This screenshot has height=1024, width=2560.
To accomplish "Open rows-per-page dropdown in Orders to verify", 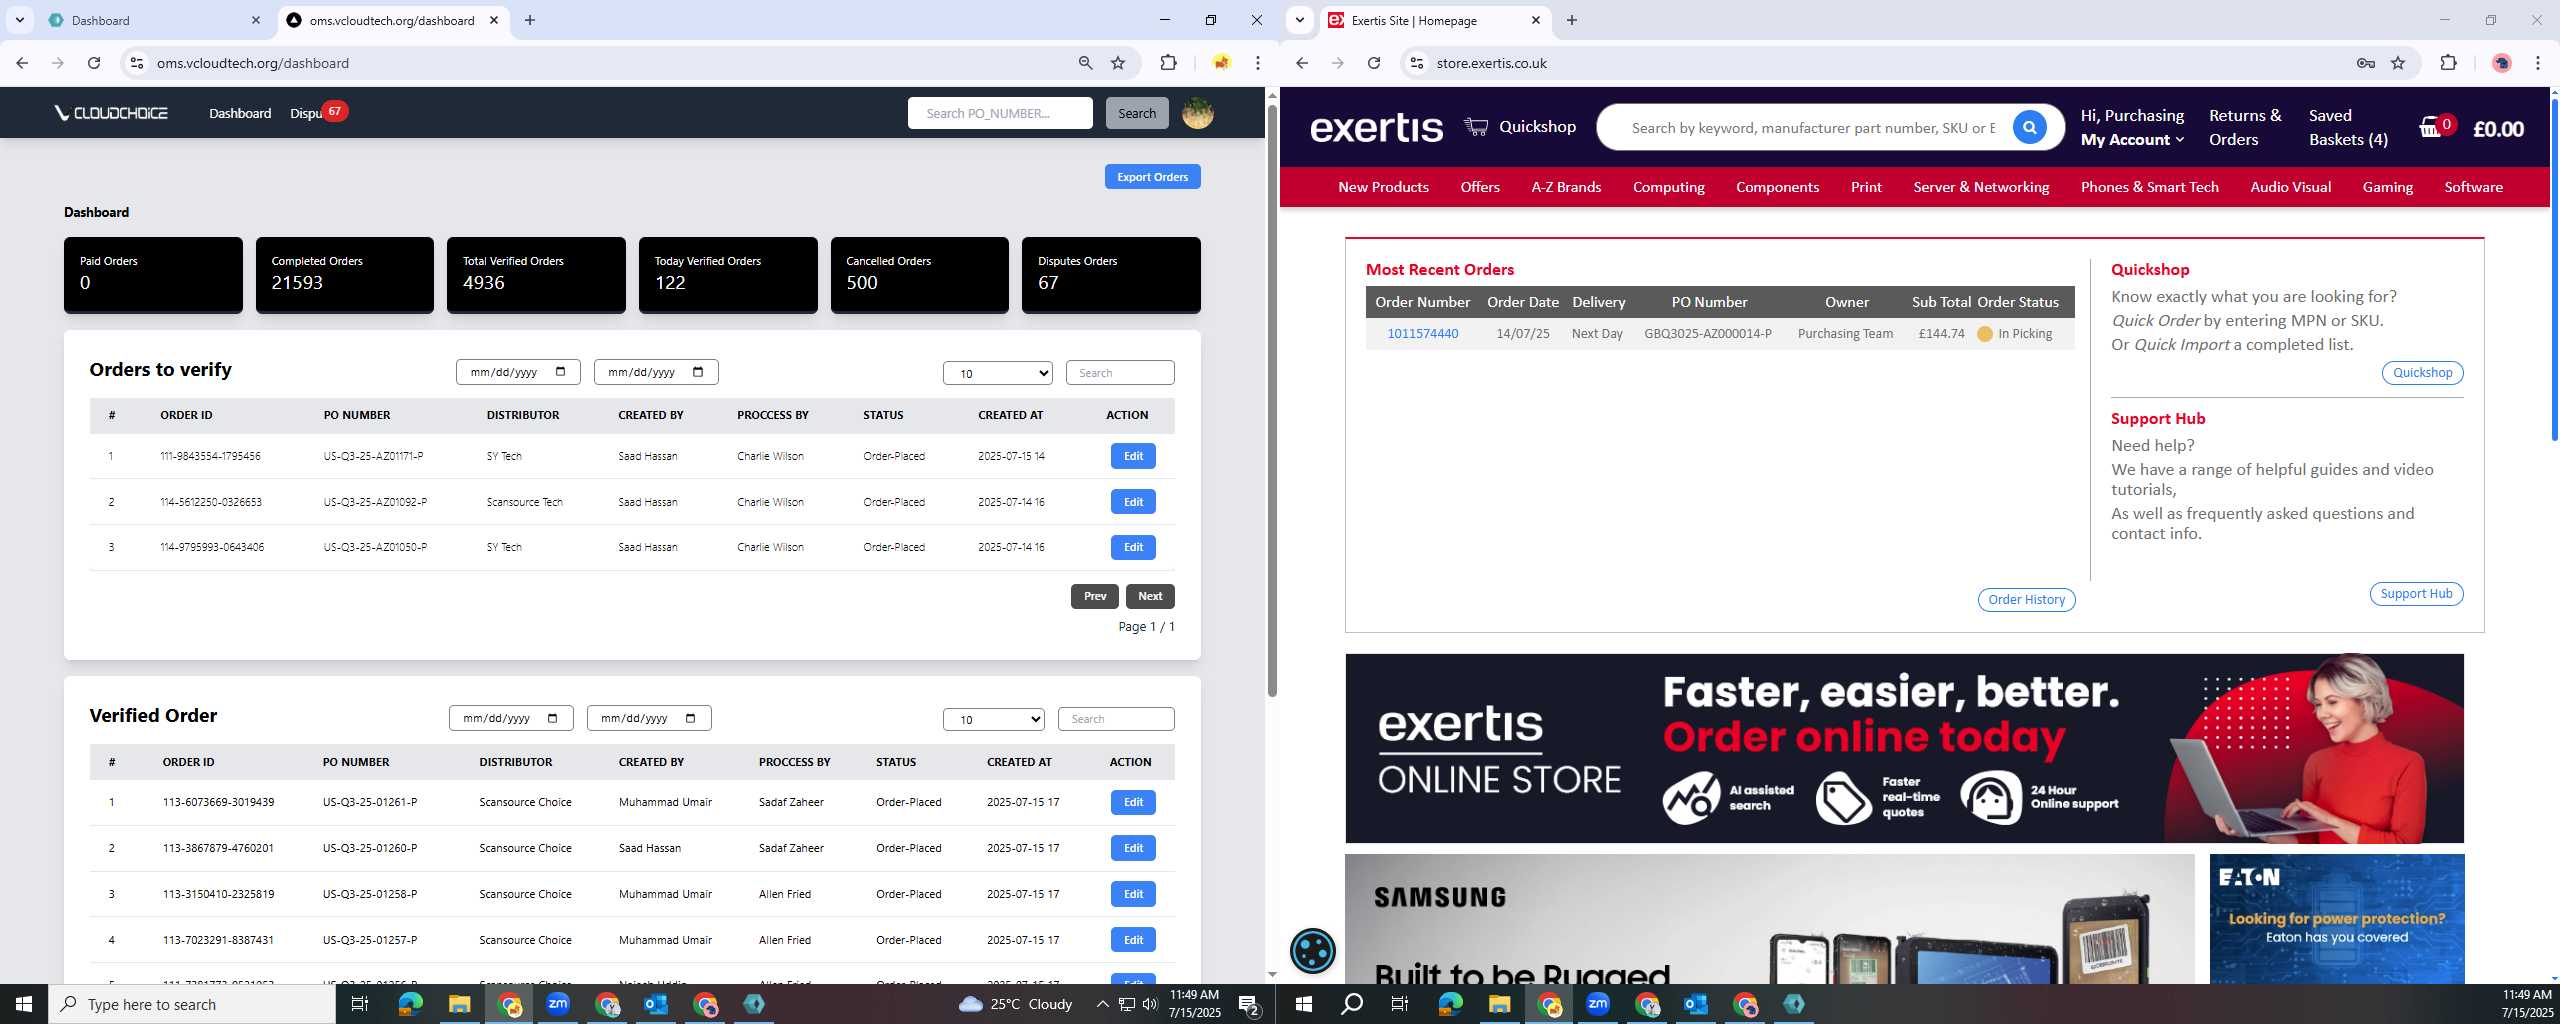I will 997,373.
